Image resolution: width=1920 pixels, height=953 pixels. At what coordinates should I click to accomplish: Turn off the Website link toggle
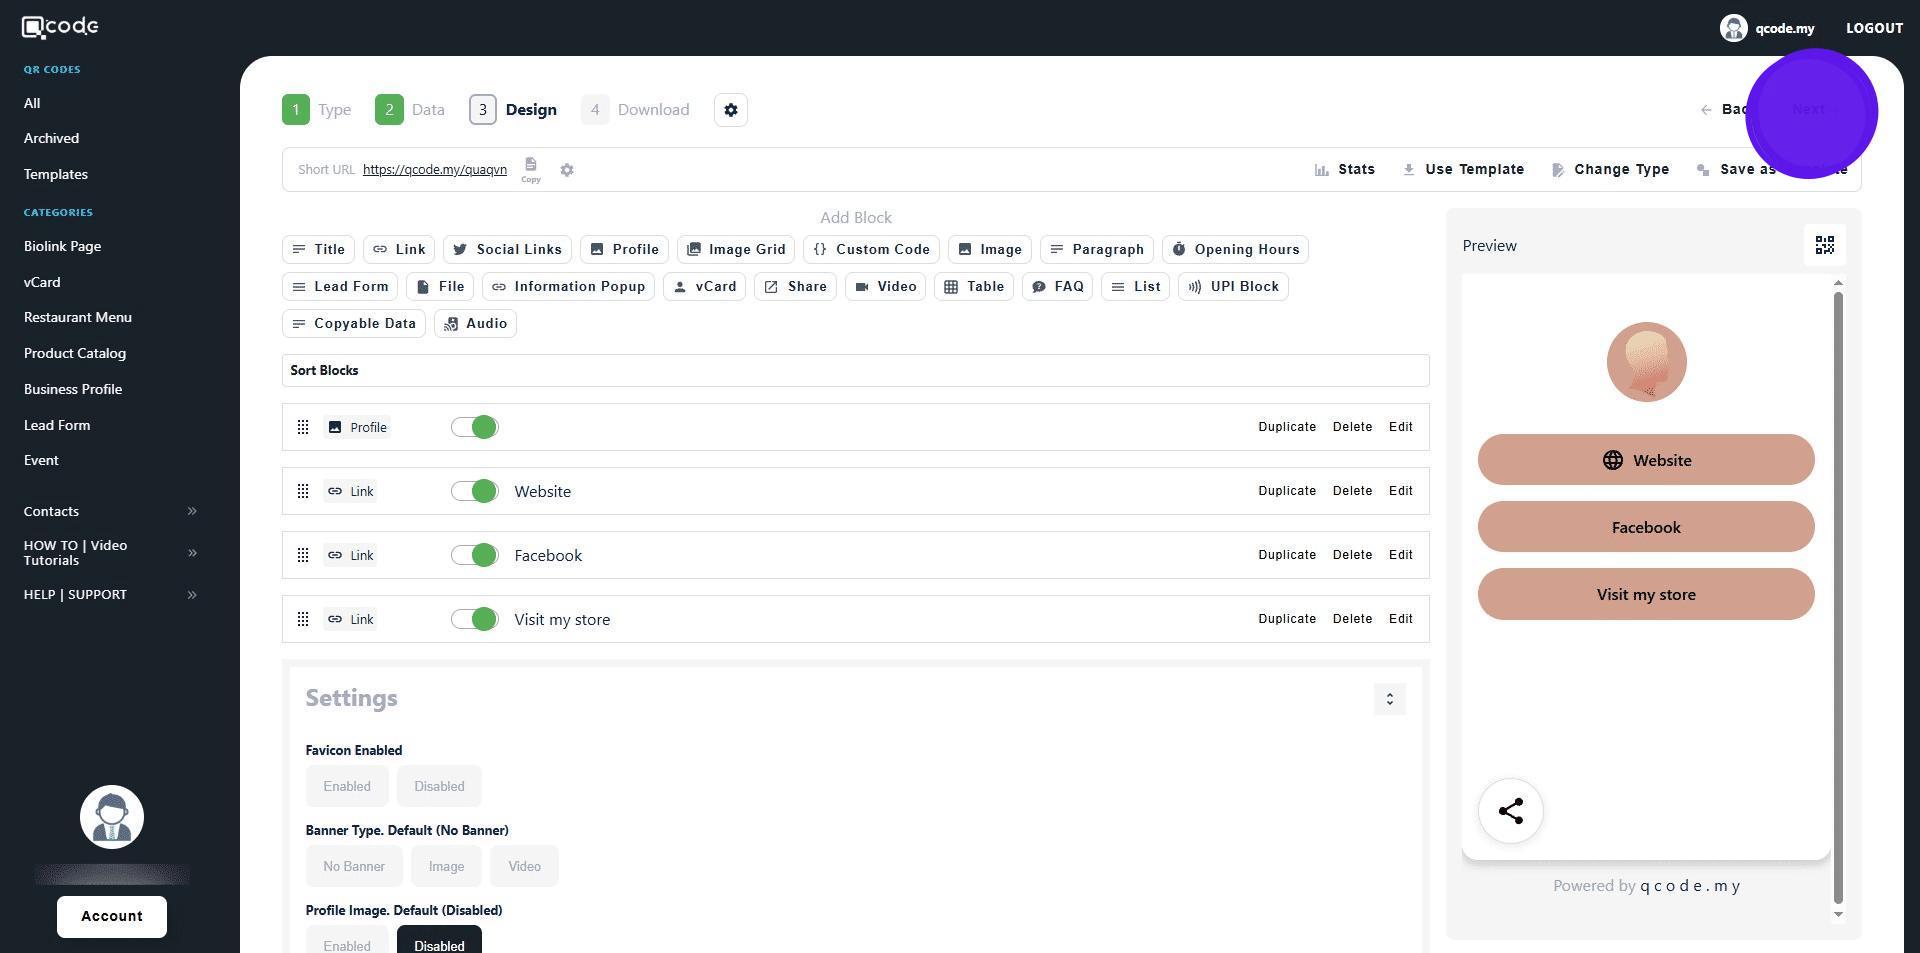point(474,492)
